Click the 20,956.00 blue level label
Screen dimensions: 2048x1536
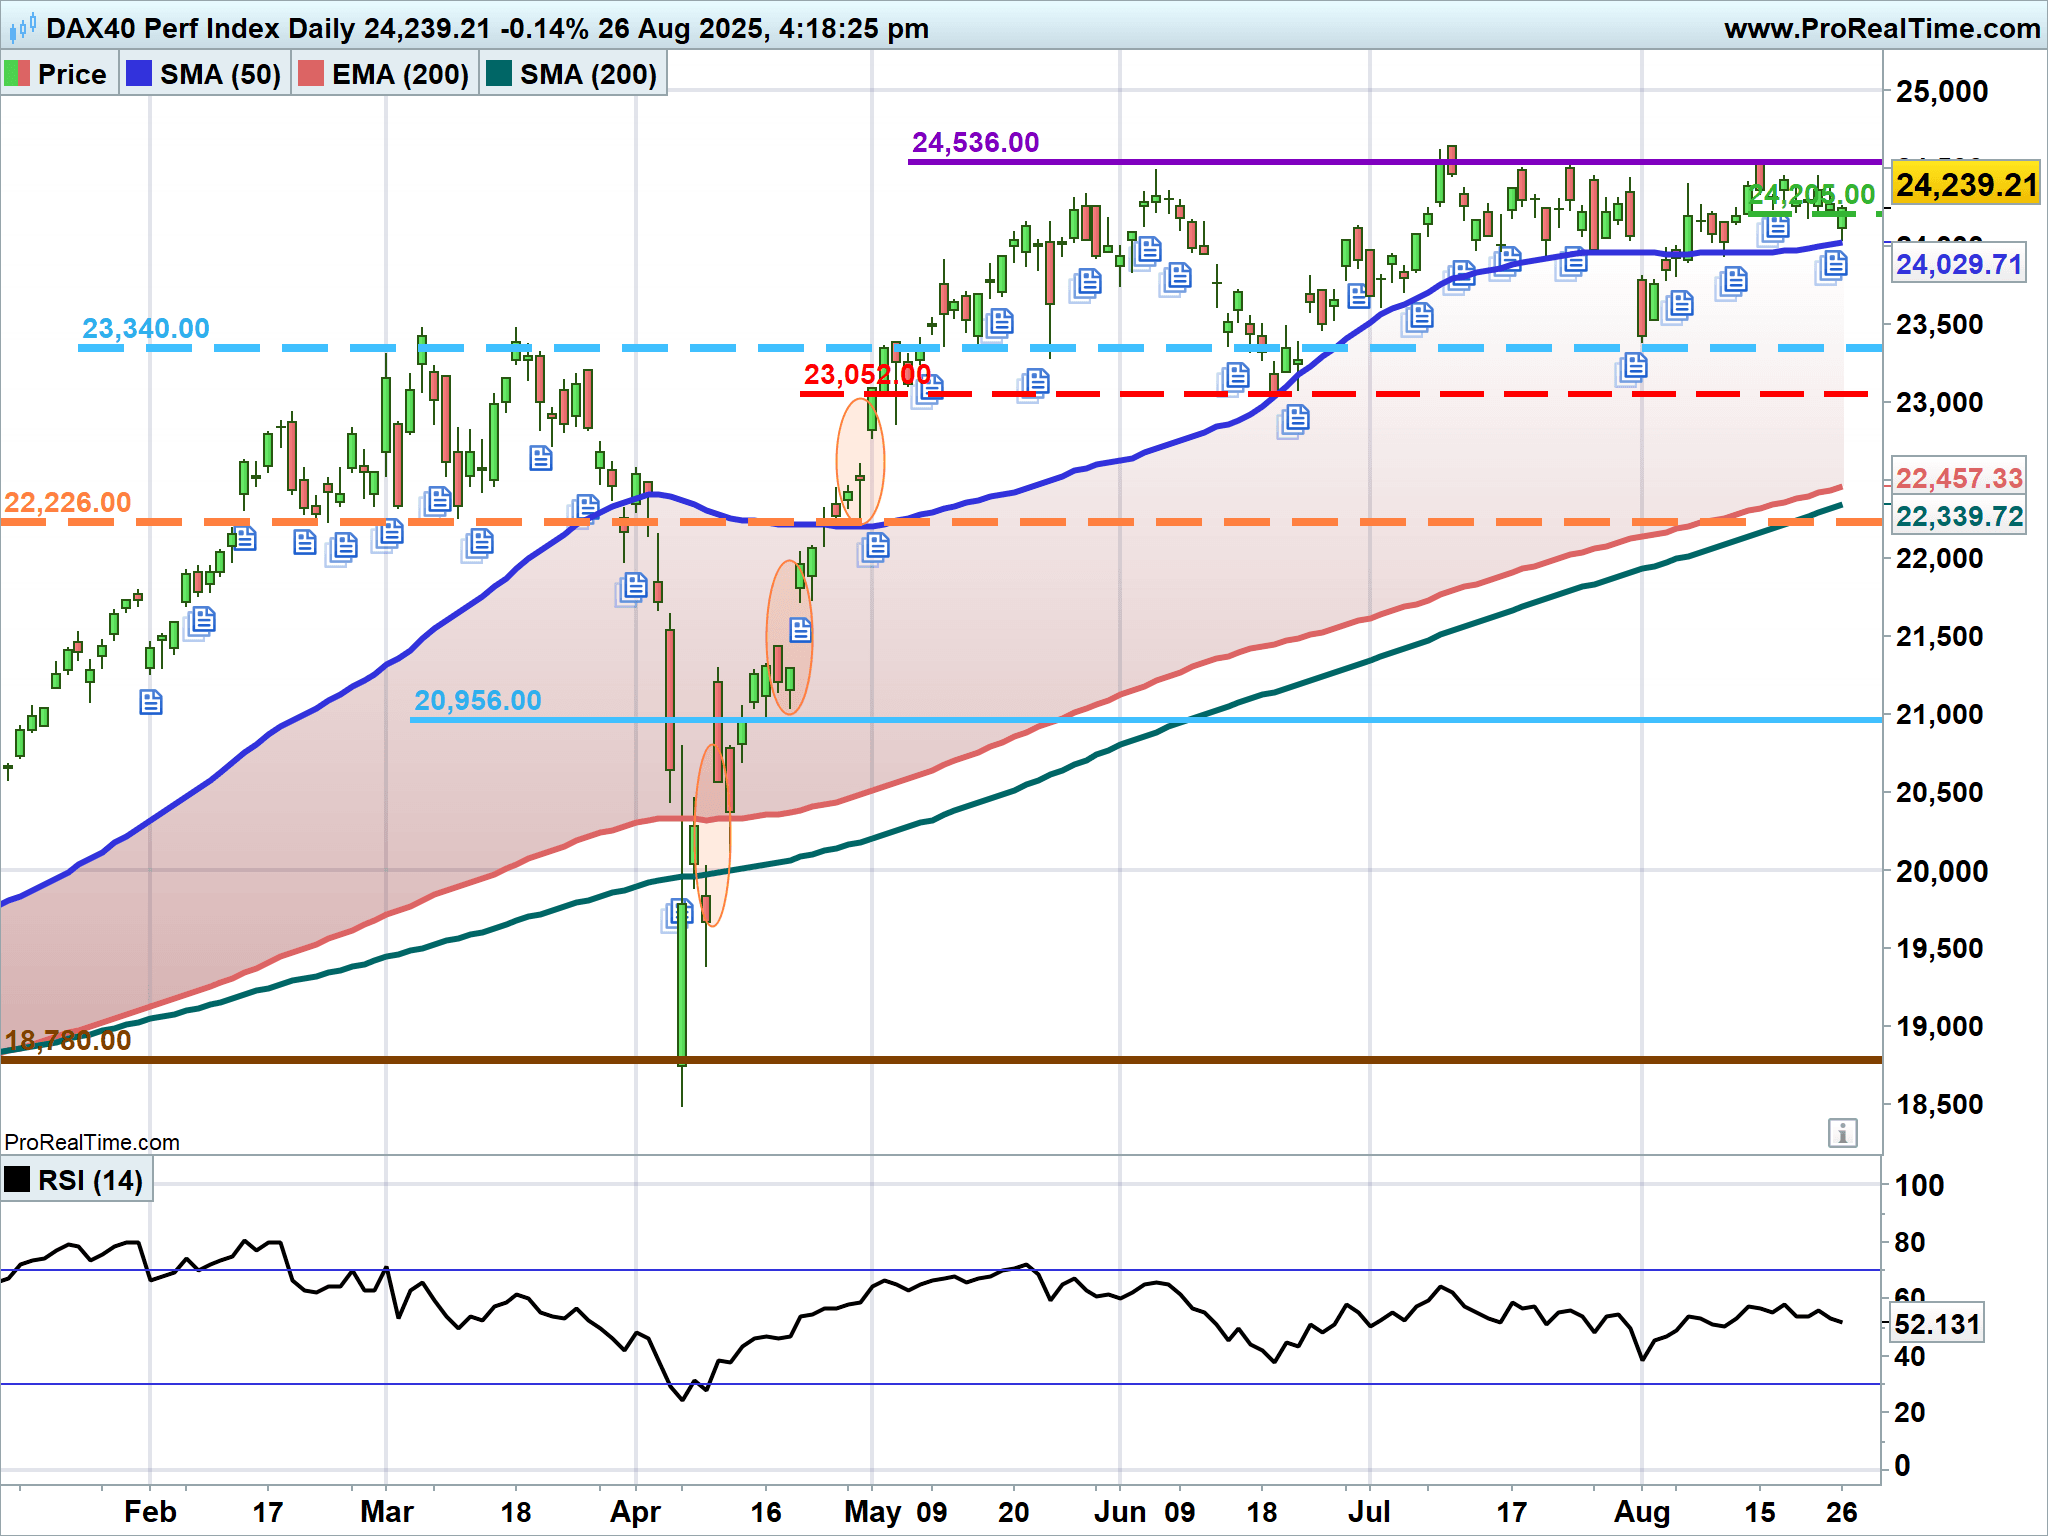(x=478, y=700)
